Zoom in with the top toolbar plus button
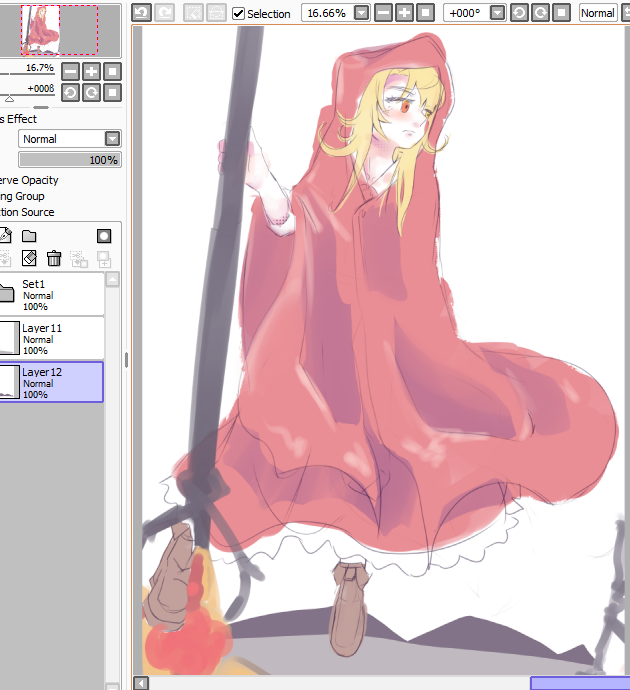The image size is (630, 690). (x=404, y=13)
